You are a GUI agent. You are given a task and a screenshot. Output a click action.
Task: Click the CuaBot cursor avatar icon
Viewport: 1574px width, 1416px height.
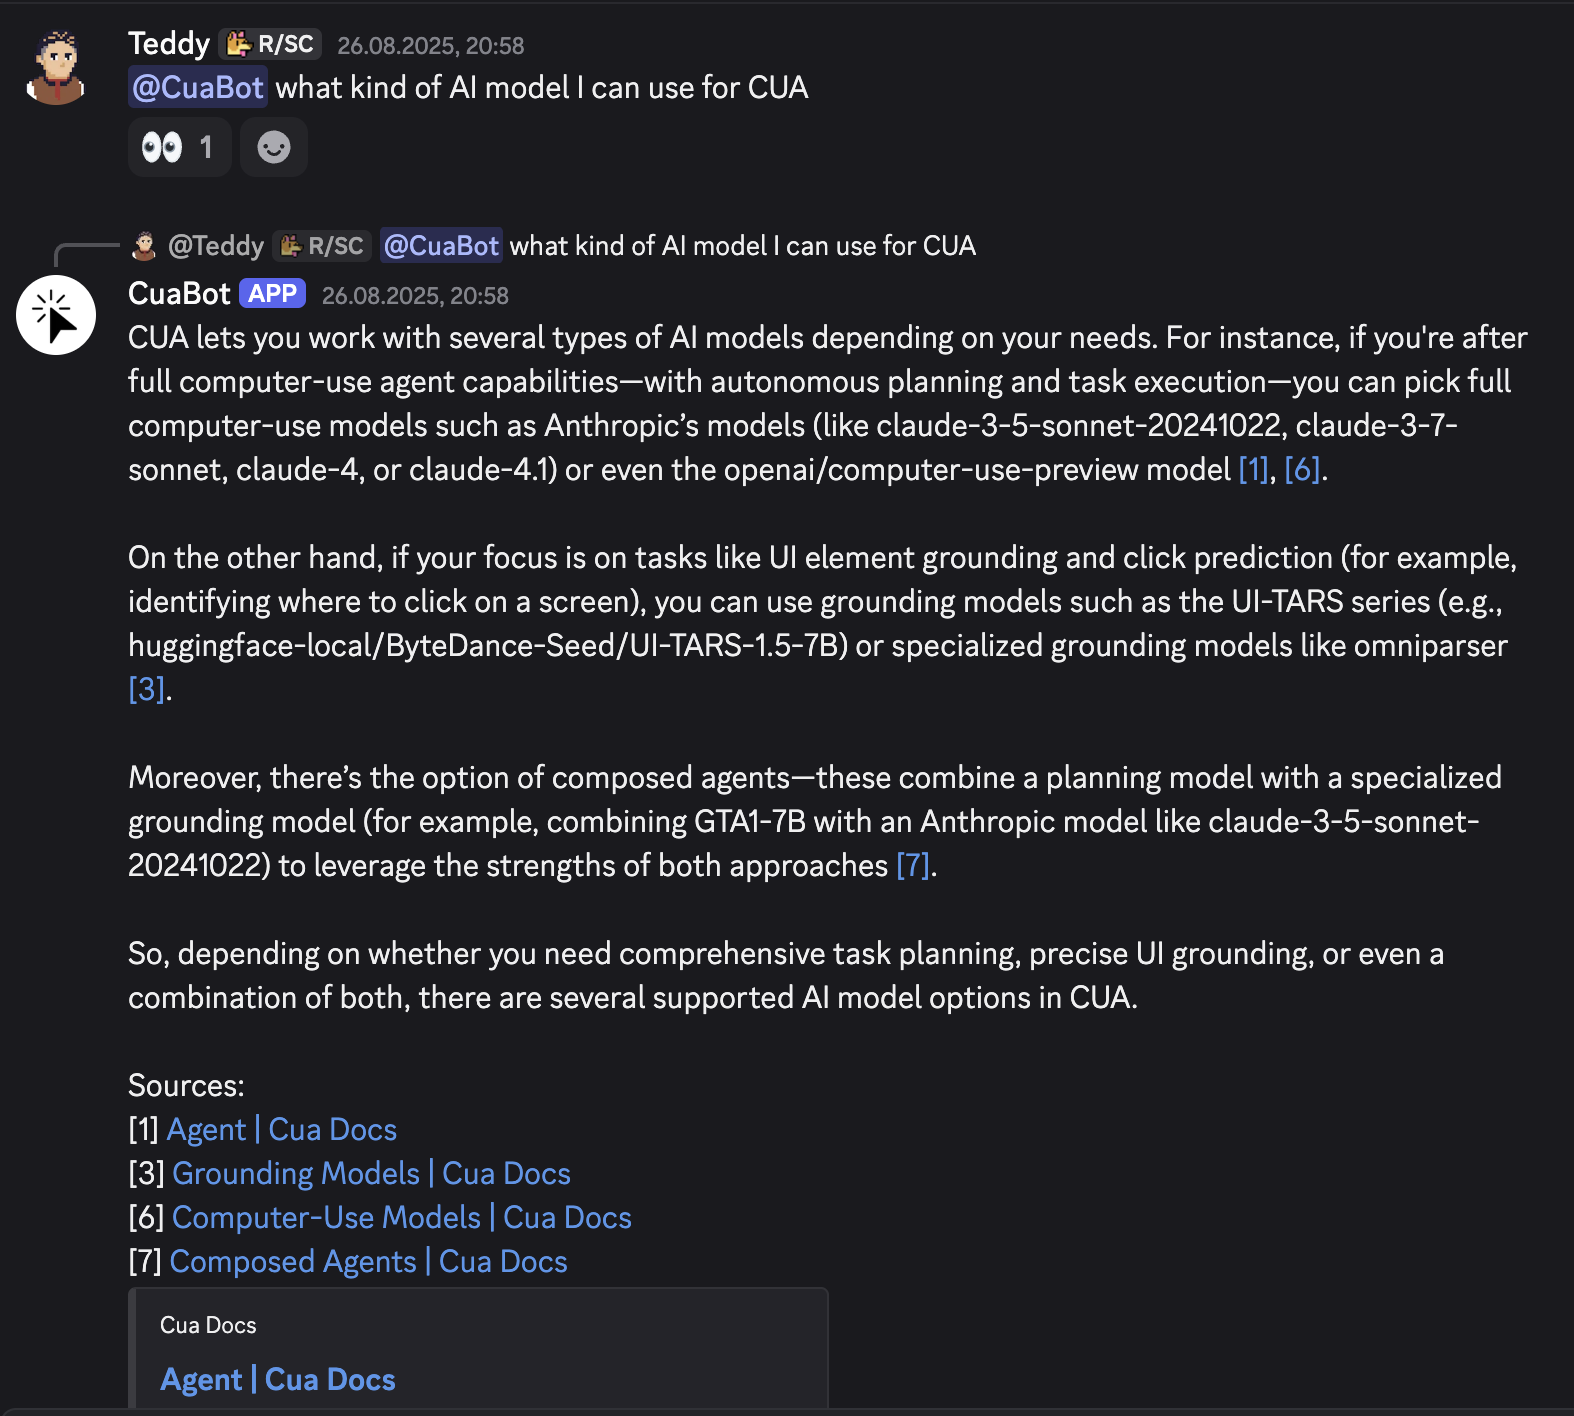tap(56, 315)
